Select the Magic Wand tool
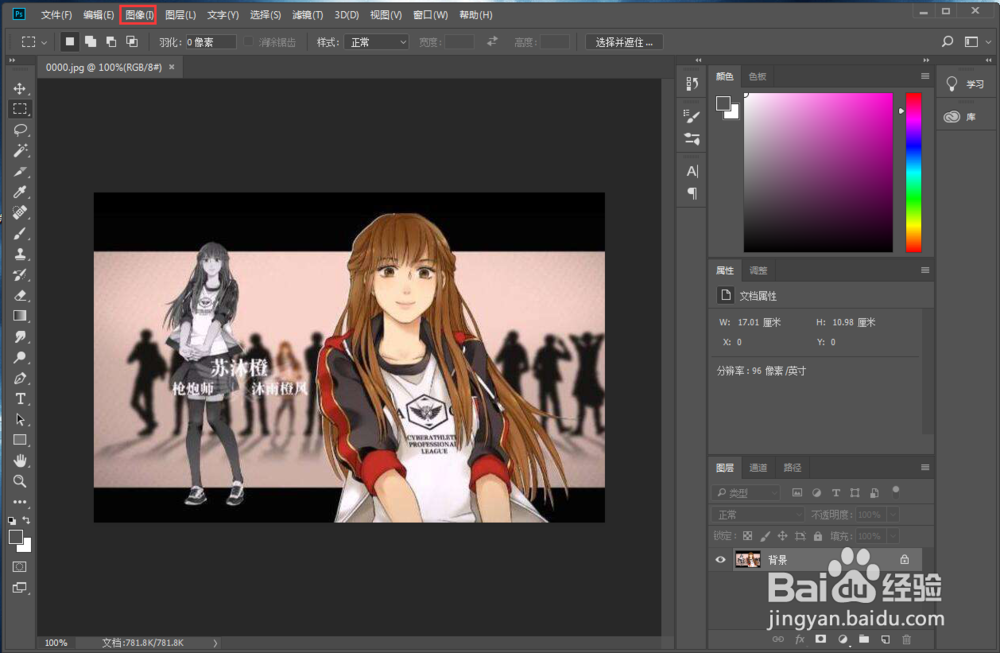 [x=20, y=150]
